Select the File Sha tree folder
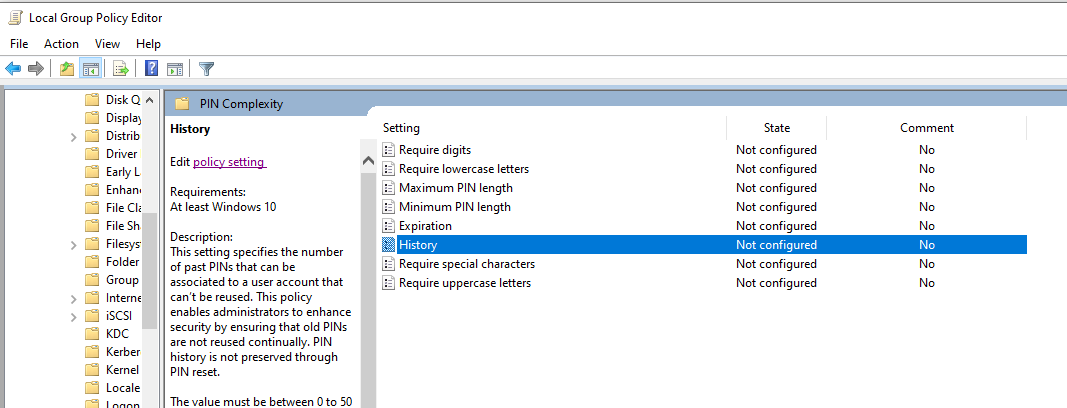1067x408 pixels. click(124, 226)
